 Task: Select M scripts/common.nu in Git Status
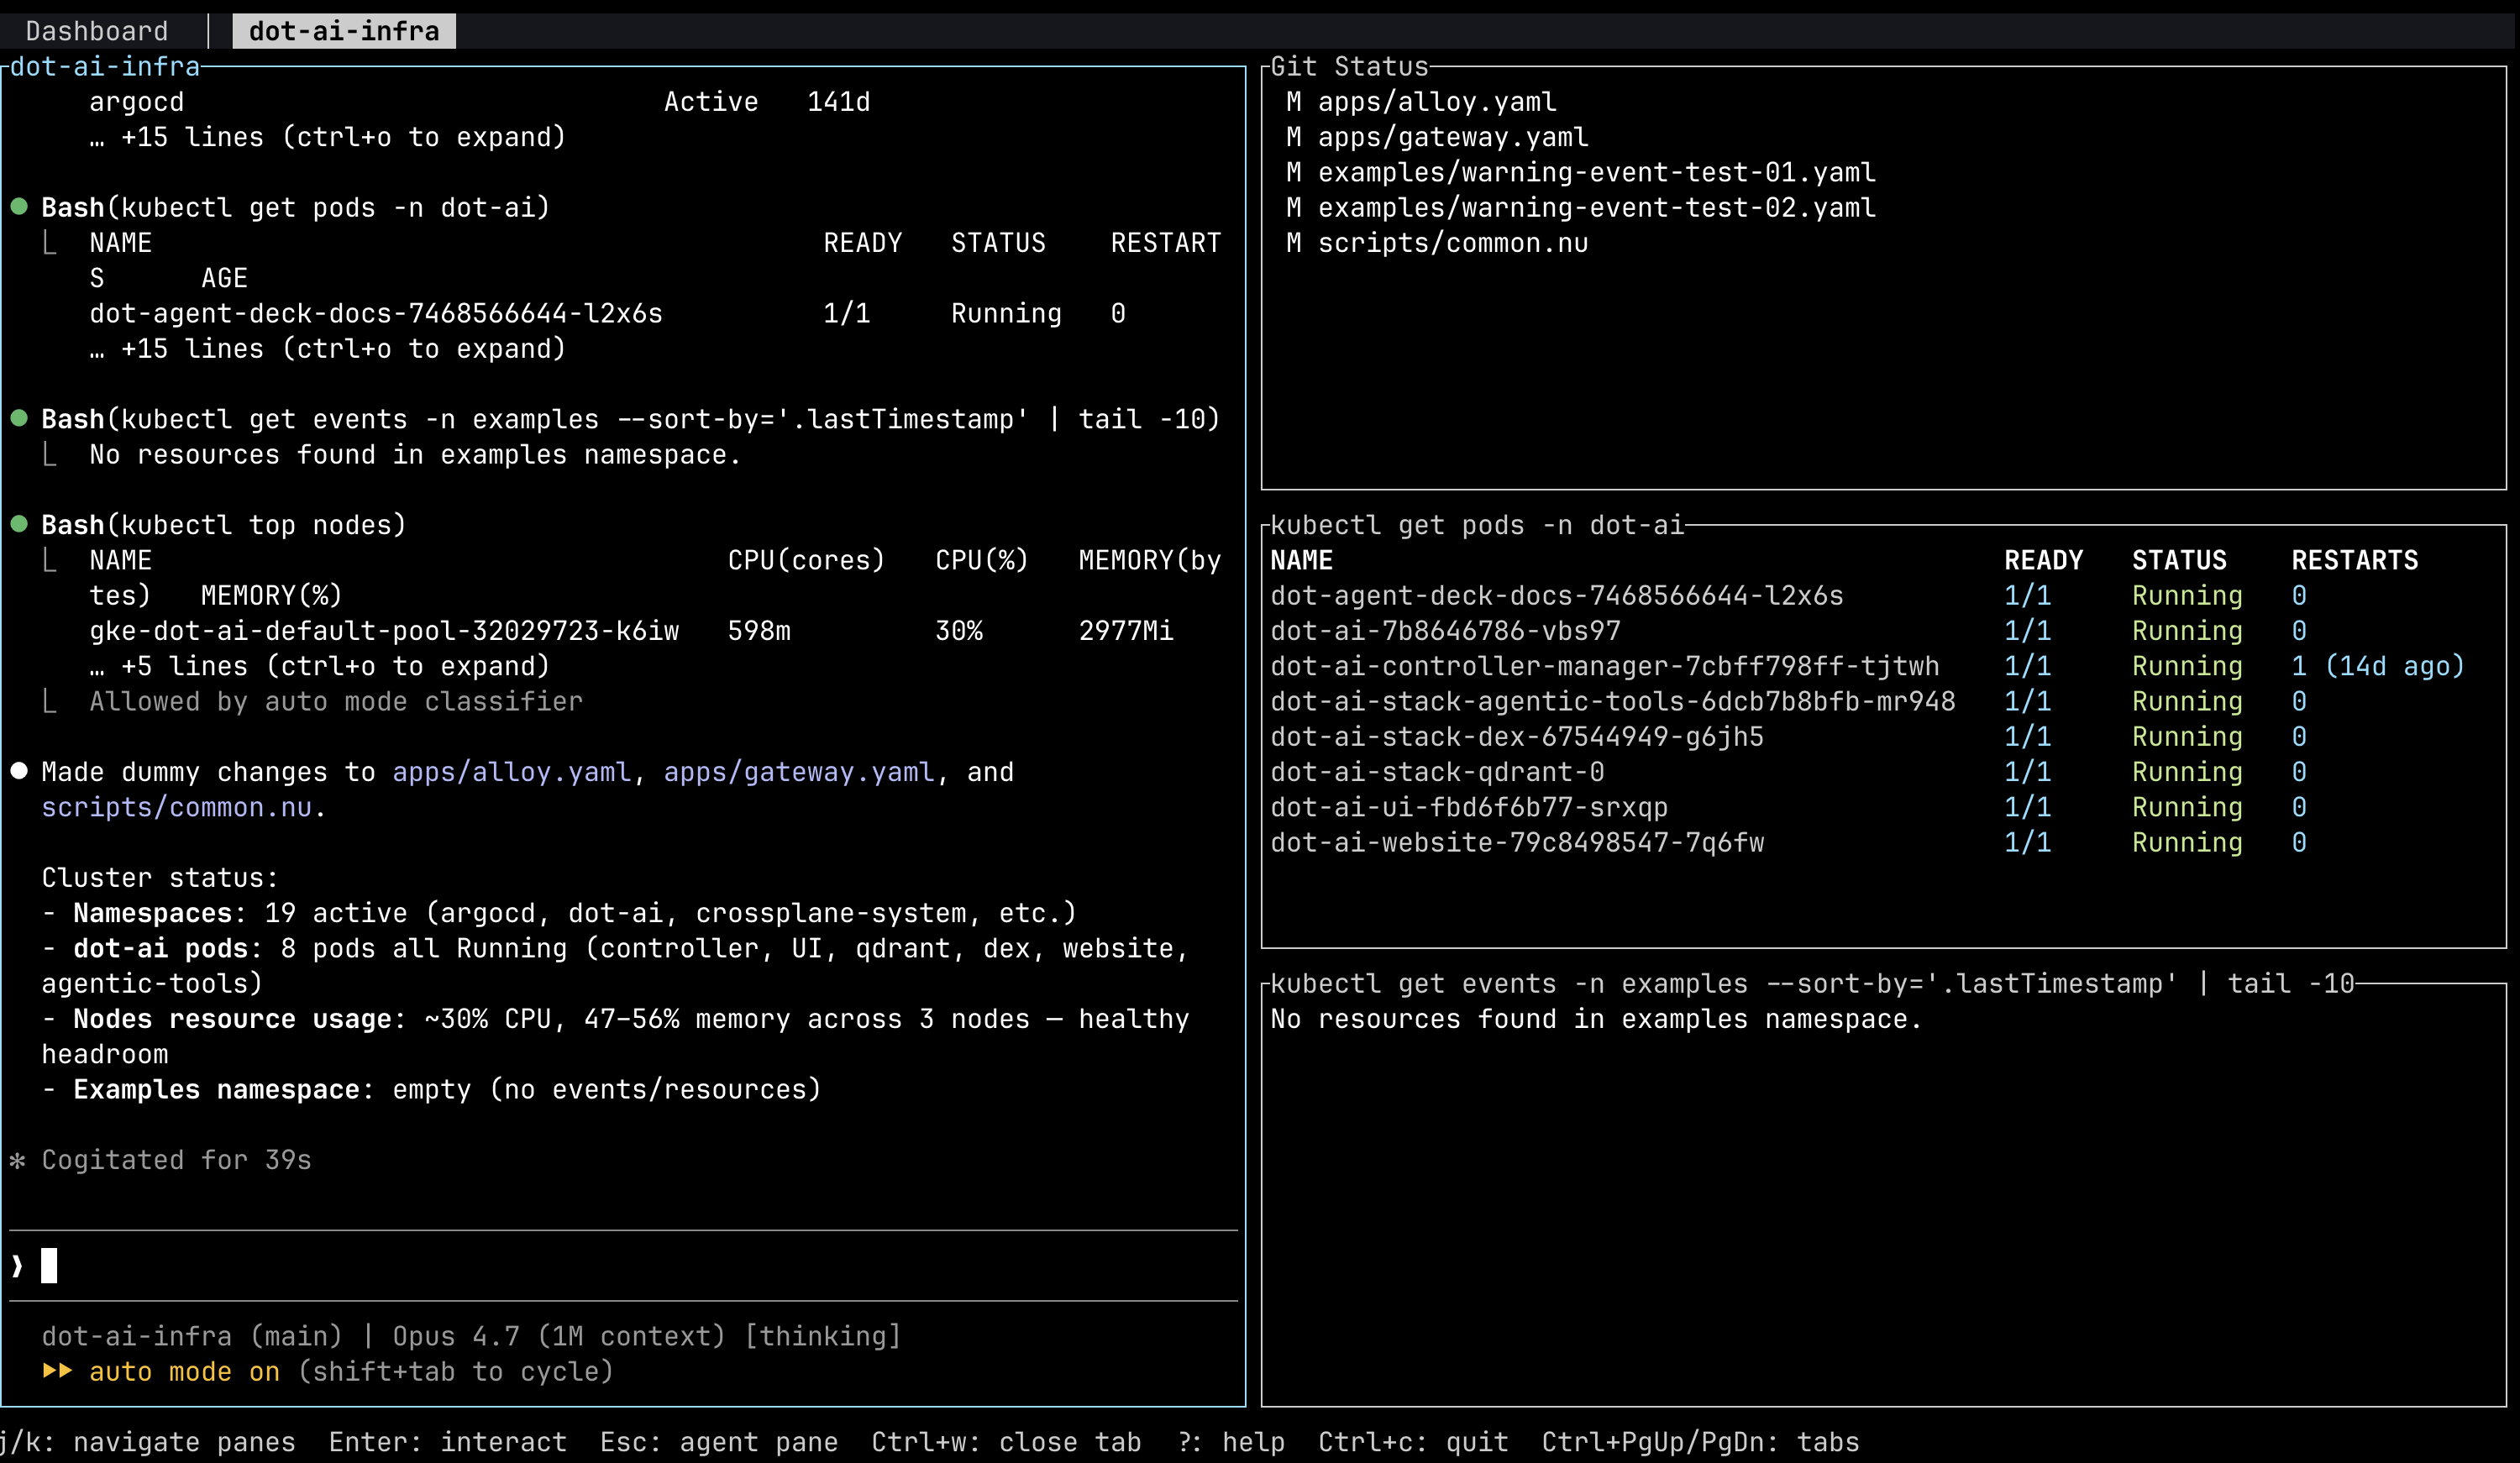(x=1437, y=243)
